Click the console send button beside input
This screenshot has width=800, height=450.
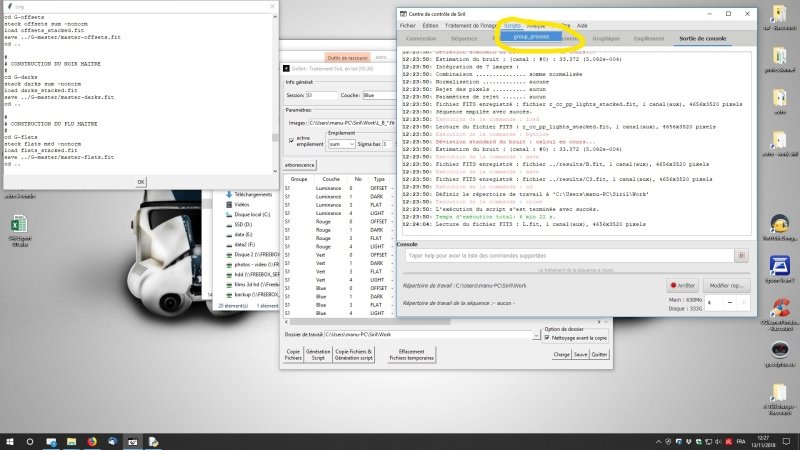click(741, 256)
